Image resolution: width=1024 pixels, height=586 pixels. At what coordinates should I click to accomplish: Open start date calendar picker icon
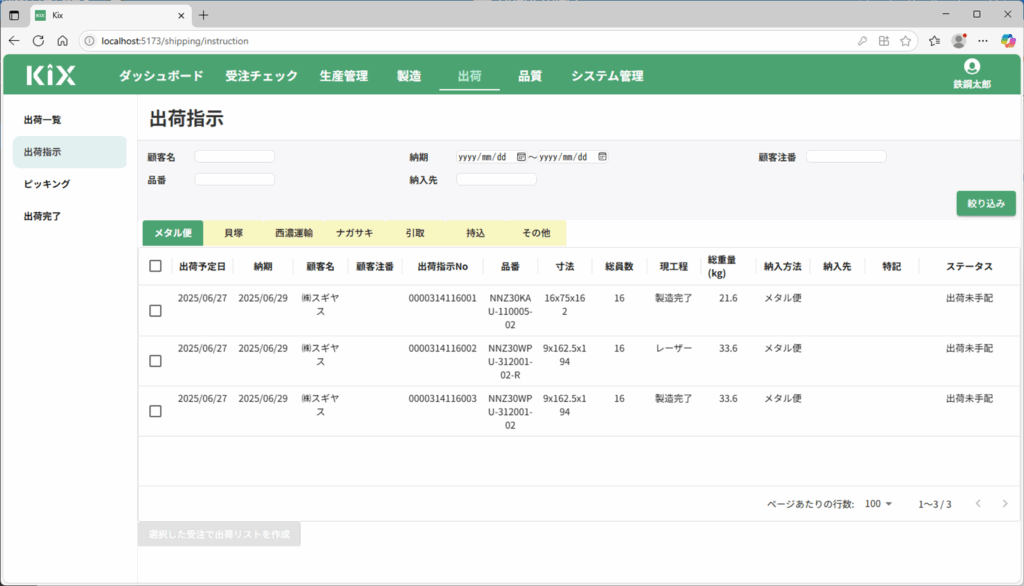click(x=521, y=157)
